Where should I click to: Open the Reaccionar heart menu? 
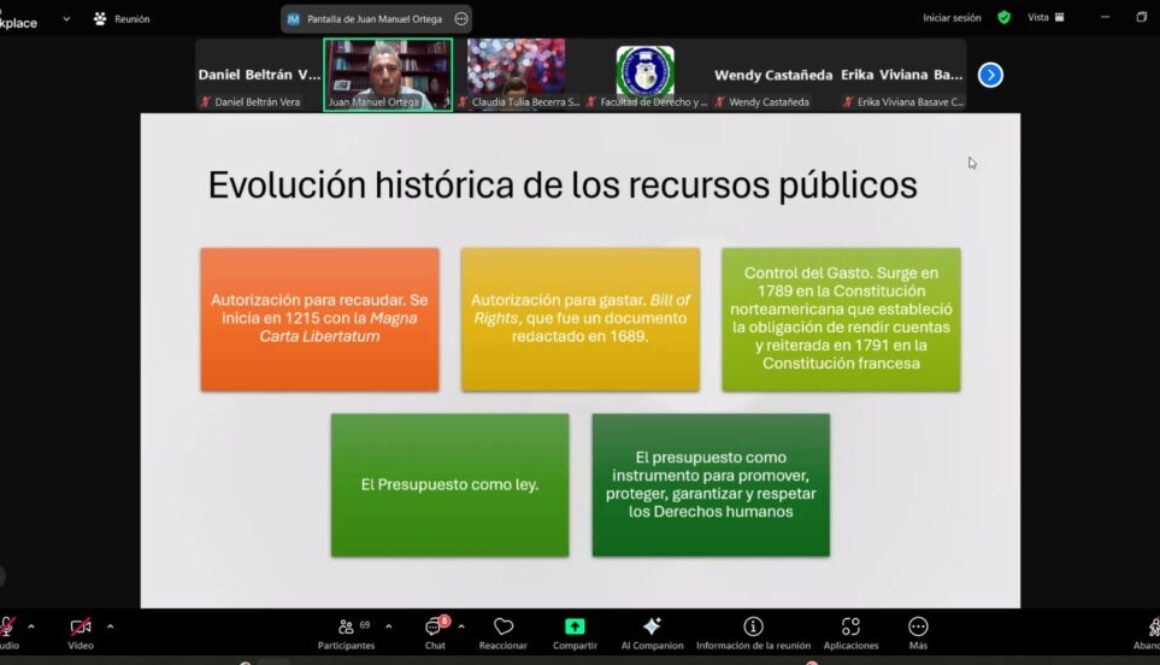point(503,633)
